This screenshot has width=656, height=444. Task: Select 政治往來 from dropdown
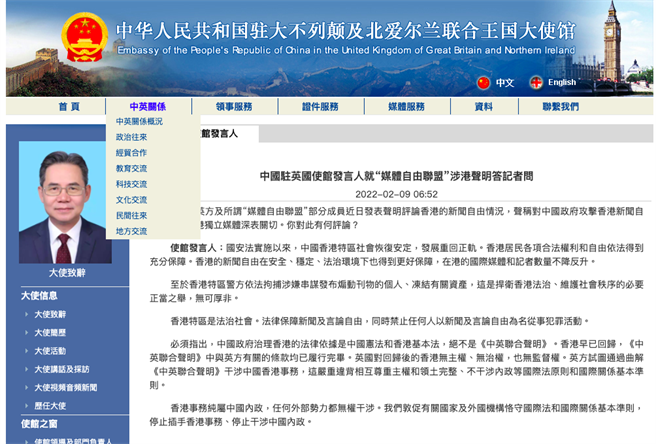tap(131, 137)
